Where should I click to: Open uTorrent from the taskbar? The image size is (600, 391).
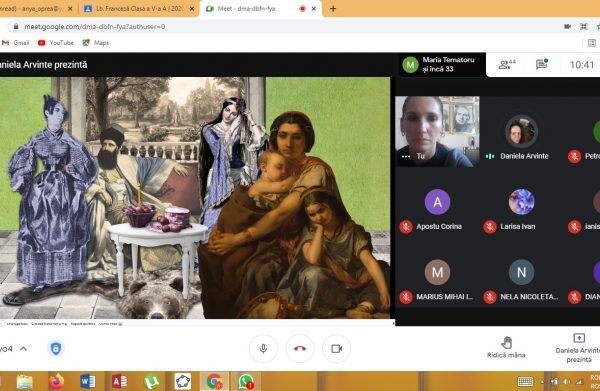pos(152,381)
